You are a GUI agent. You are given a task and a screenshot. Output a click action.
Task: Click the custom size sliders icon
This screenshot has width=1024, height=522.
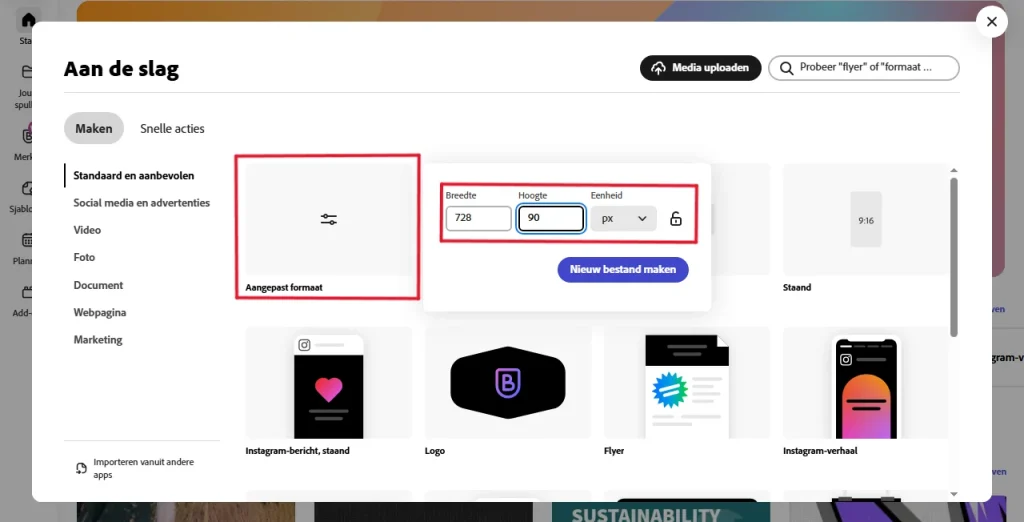click(x=328, y=220)
